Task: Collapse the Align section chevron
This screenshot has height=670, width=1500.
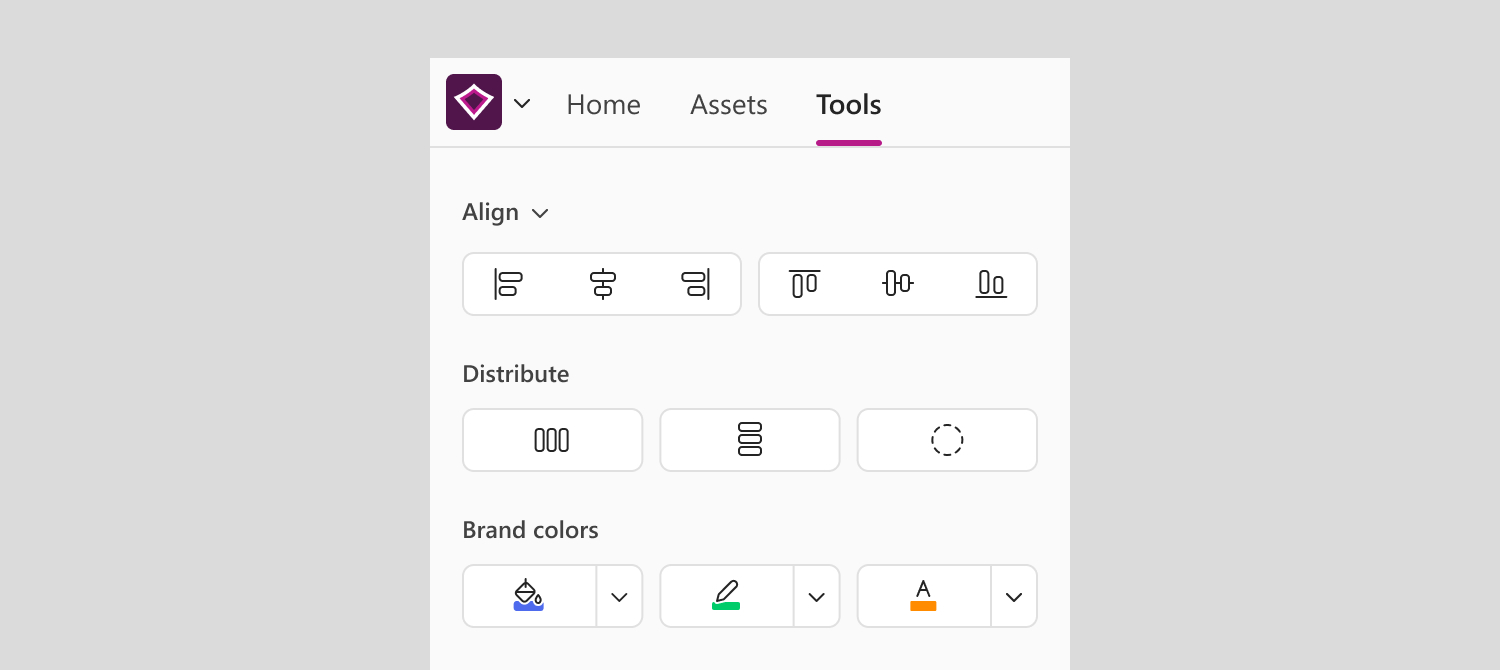Action: point(540,213)
